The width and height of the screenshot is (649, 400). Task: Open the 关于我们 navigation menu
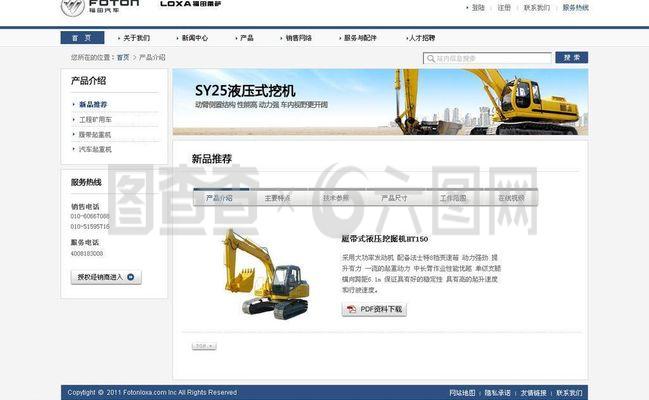pyautogui.click(x=136, y=38)
